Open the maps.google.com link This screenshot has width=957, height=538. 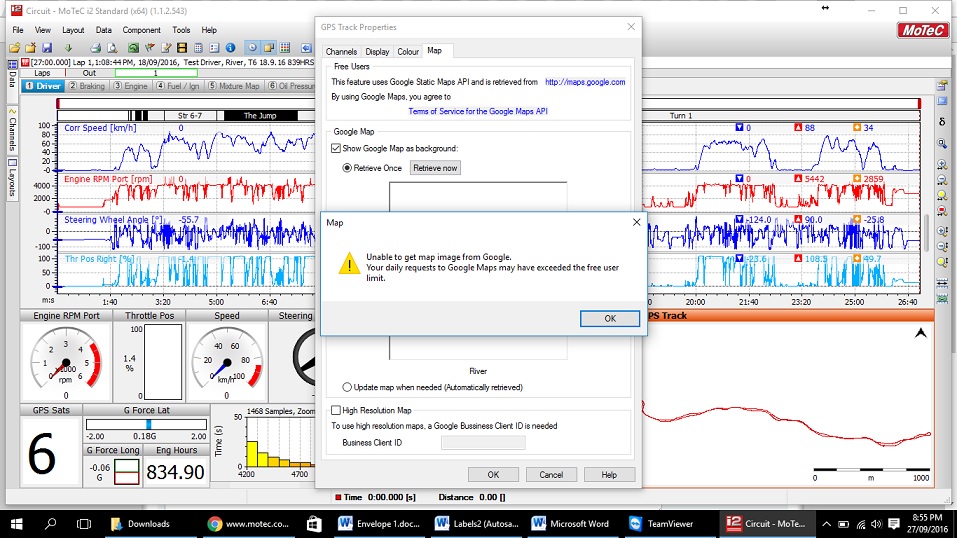pos(585,82)
